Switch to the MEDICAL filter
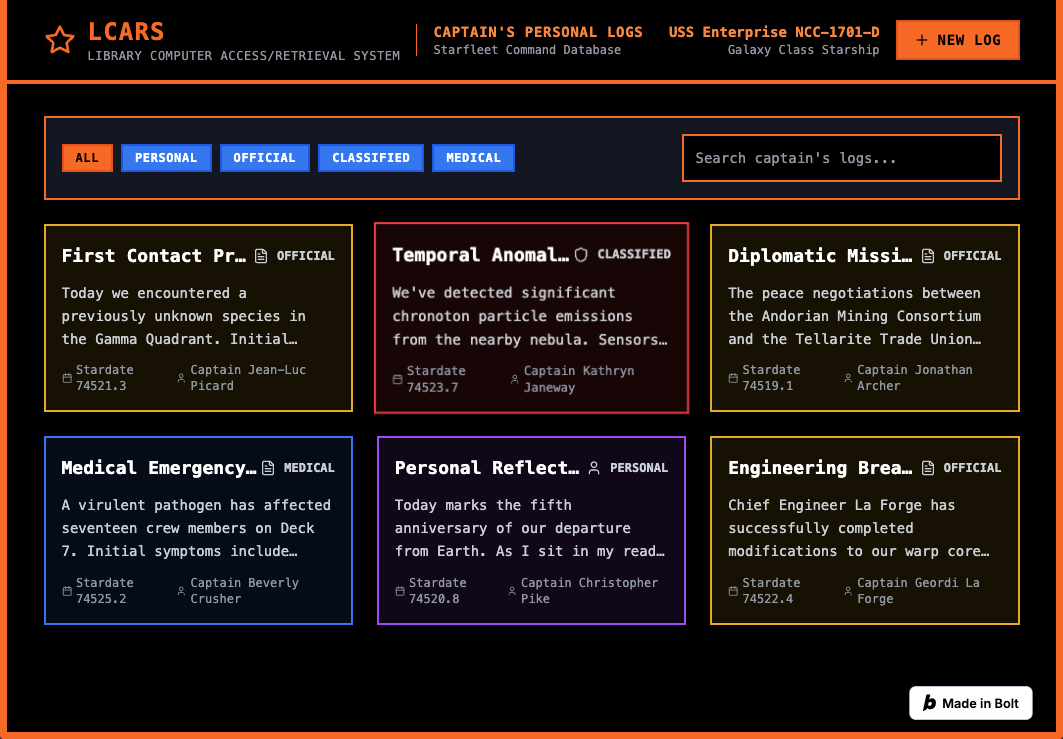Image resolution: width=1063 pixels, height=739 pixels. click(473, 158)
